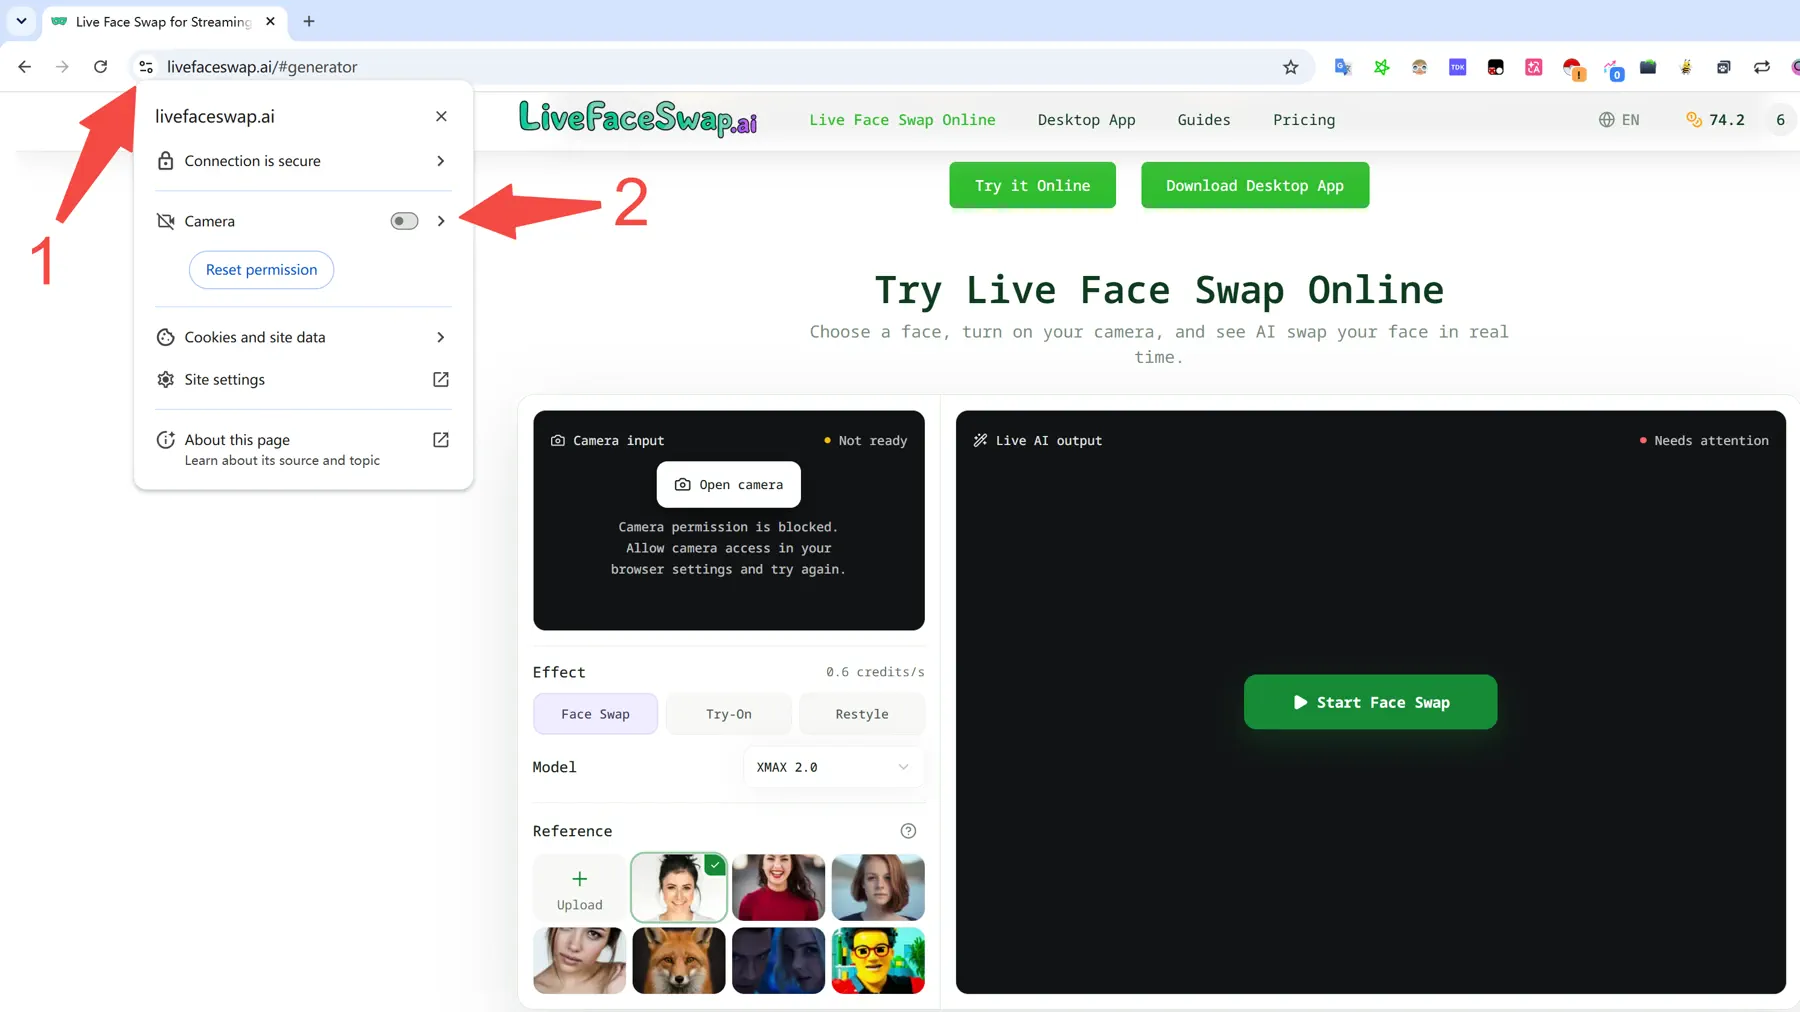
Task: Open Site settings
Action: click(303, 380)
